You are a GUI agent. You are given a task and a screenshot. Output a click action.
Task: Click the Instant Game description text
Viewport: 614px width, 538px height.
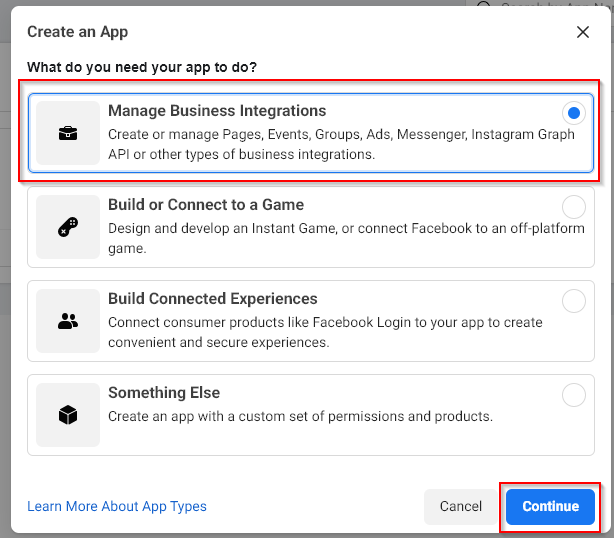pyautogui.click(x=346, y=238)
